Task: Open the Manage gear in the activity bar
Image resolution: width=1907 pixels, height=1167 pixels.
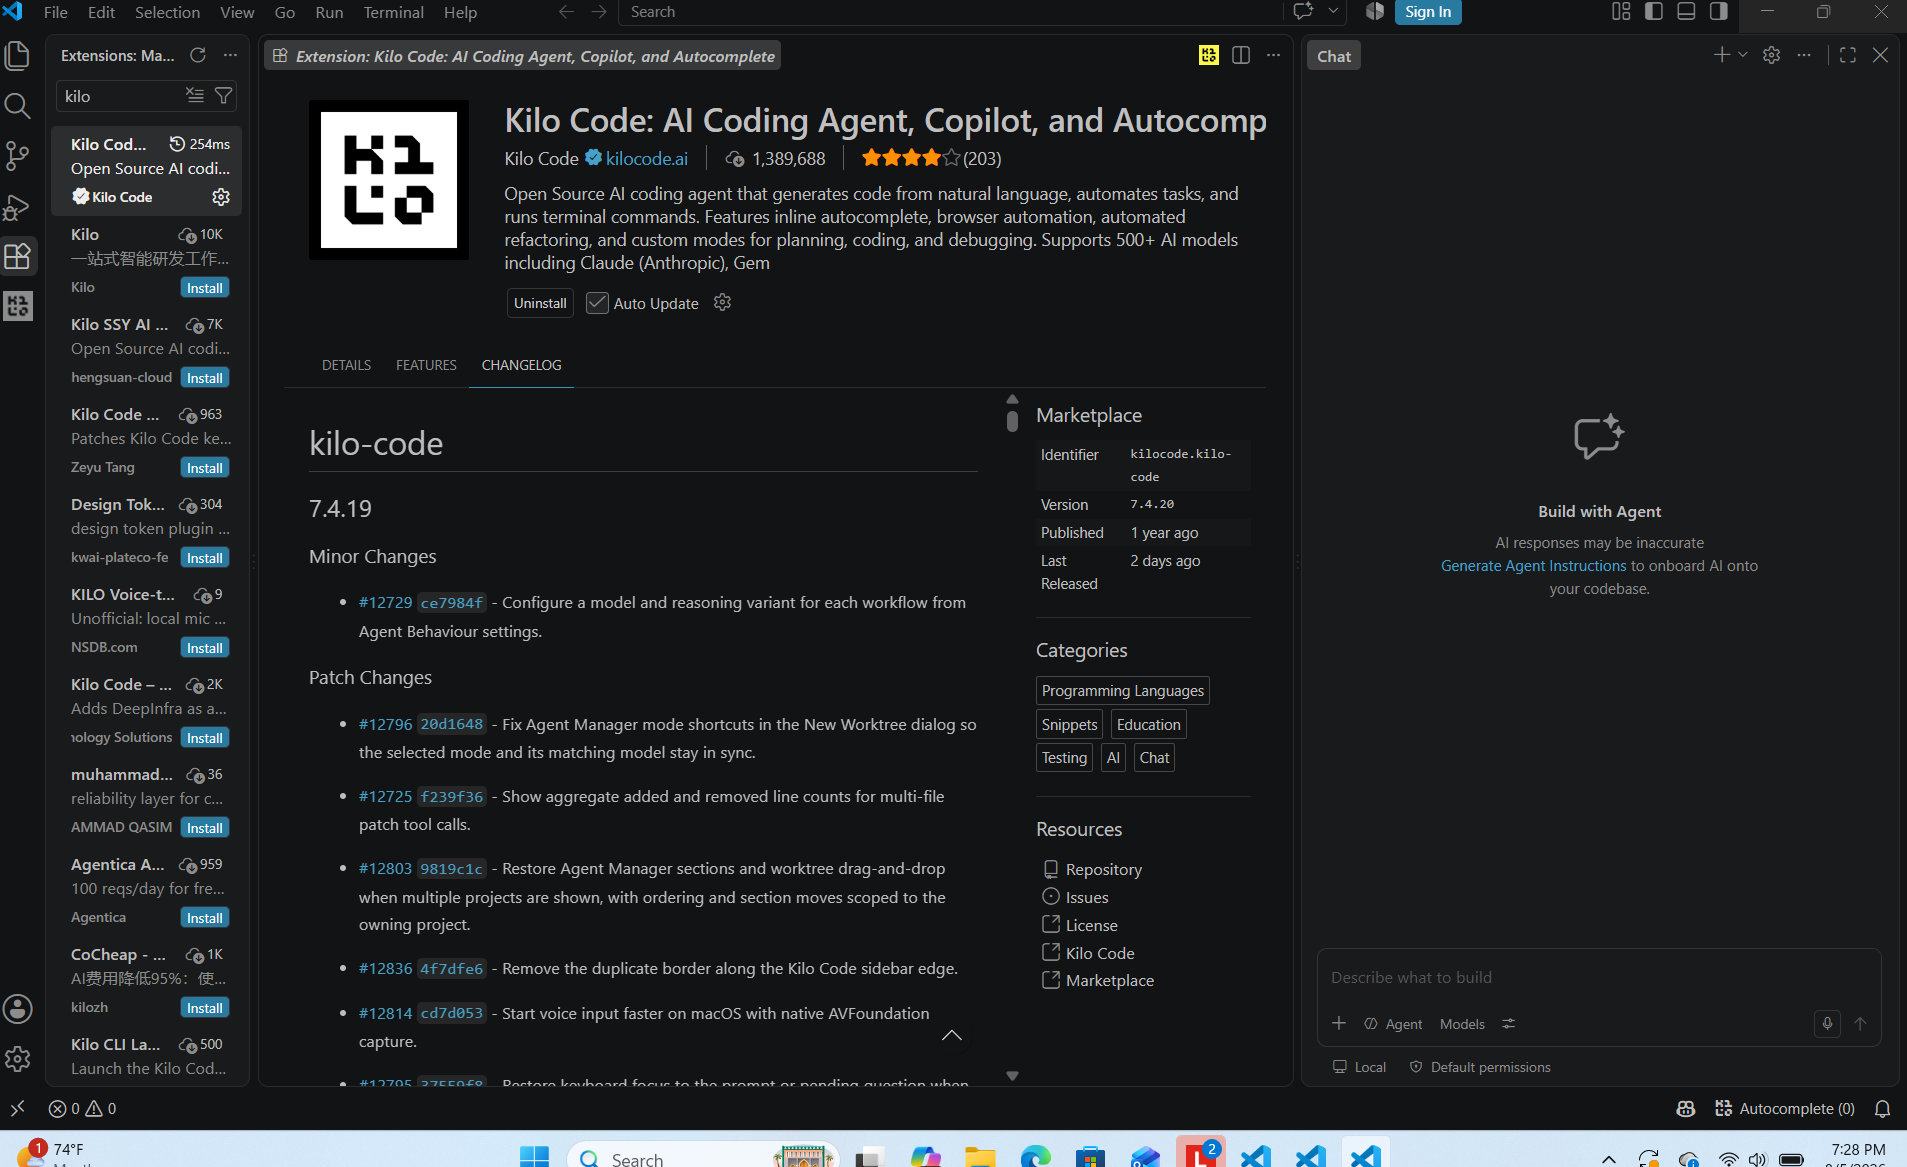Action: [18, 1059]
